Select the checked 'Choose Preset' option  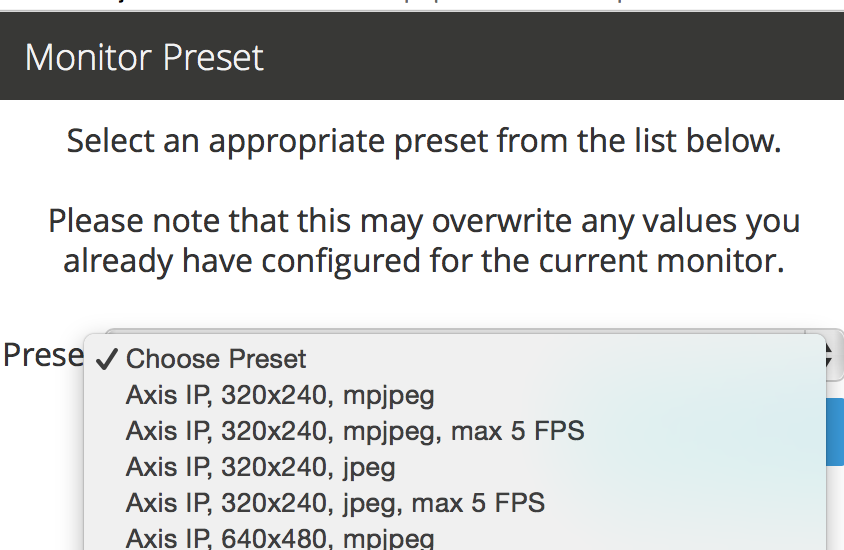(x=455, y=359)
